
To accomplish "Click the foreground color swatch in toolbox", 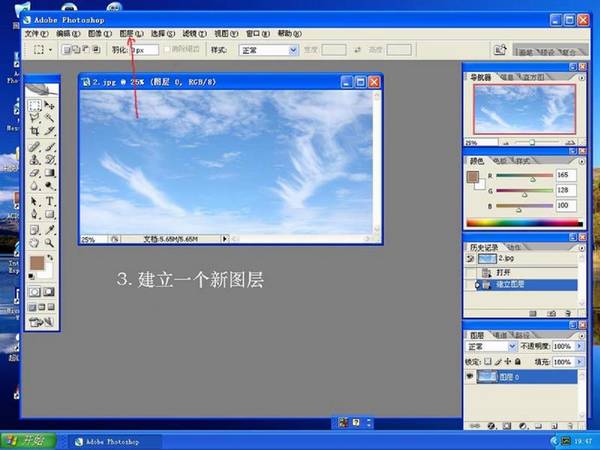I will pos(37,264).
